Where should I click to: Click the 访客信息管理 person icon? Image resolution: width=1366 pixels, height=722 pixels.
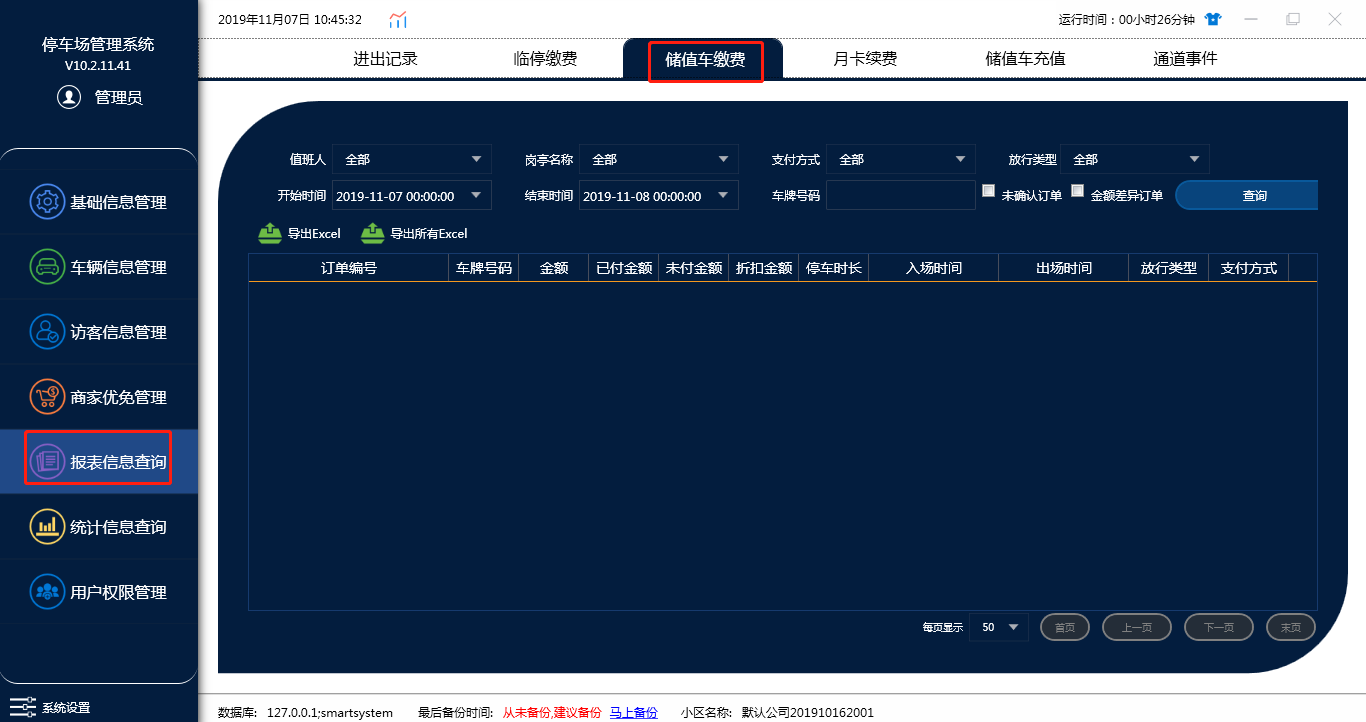(x=47, y=332)
